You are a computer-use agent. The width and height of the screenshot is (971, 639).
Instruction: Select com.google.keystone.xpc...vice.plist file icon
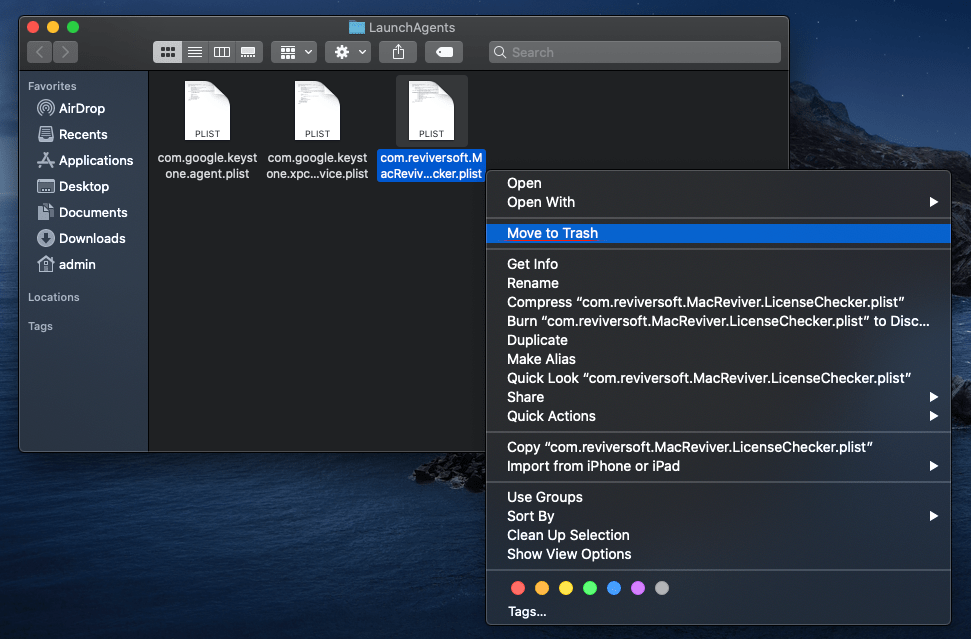(317, 111)
